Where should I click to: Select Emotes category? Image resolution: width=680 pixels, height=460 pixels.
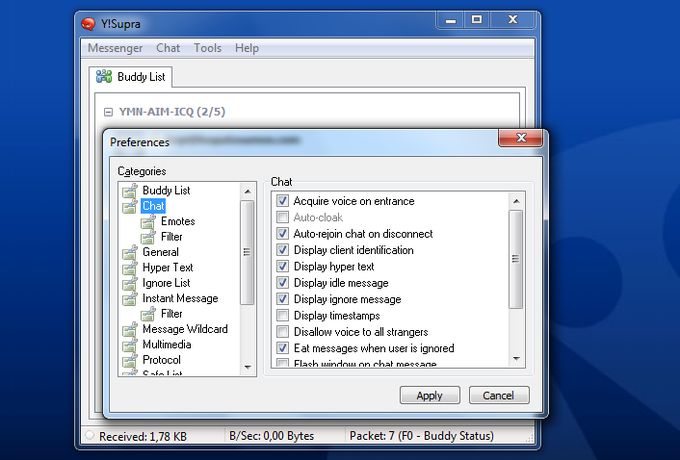(x=178, y=221)
